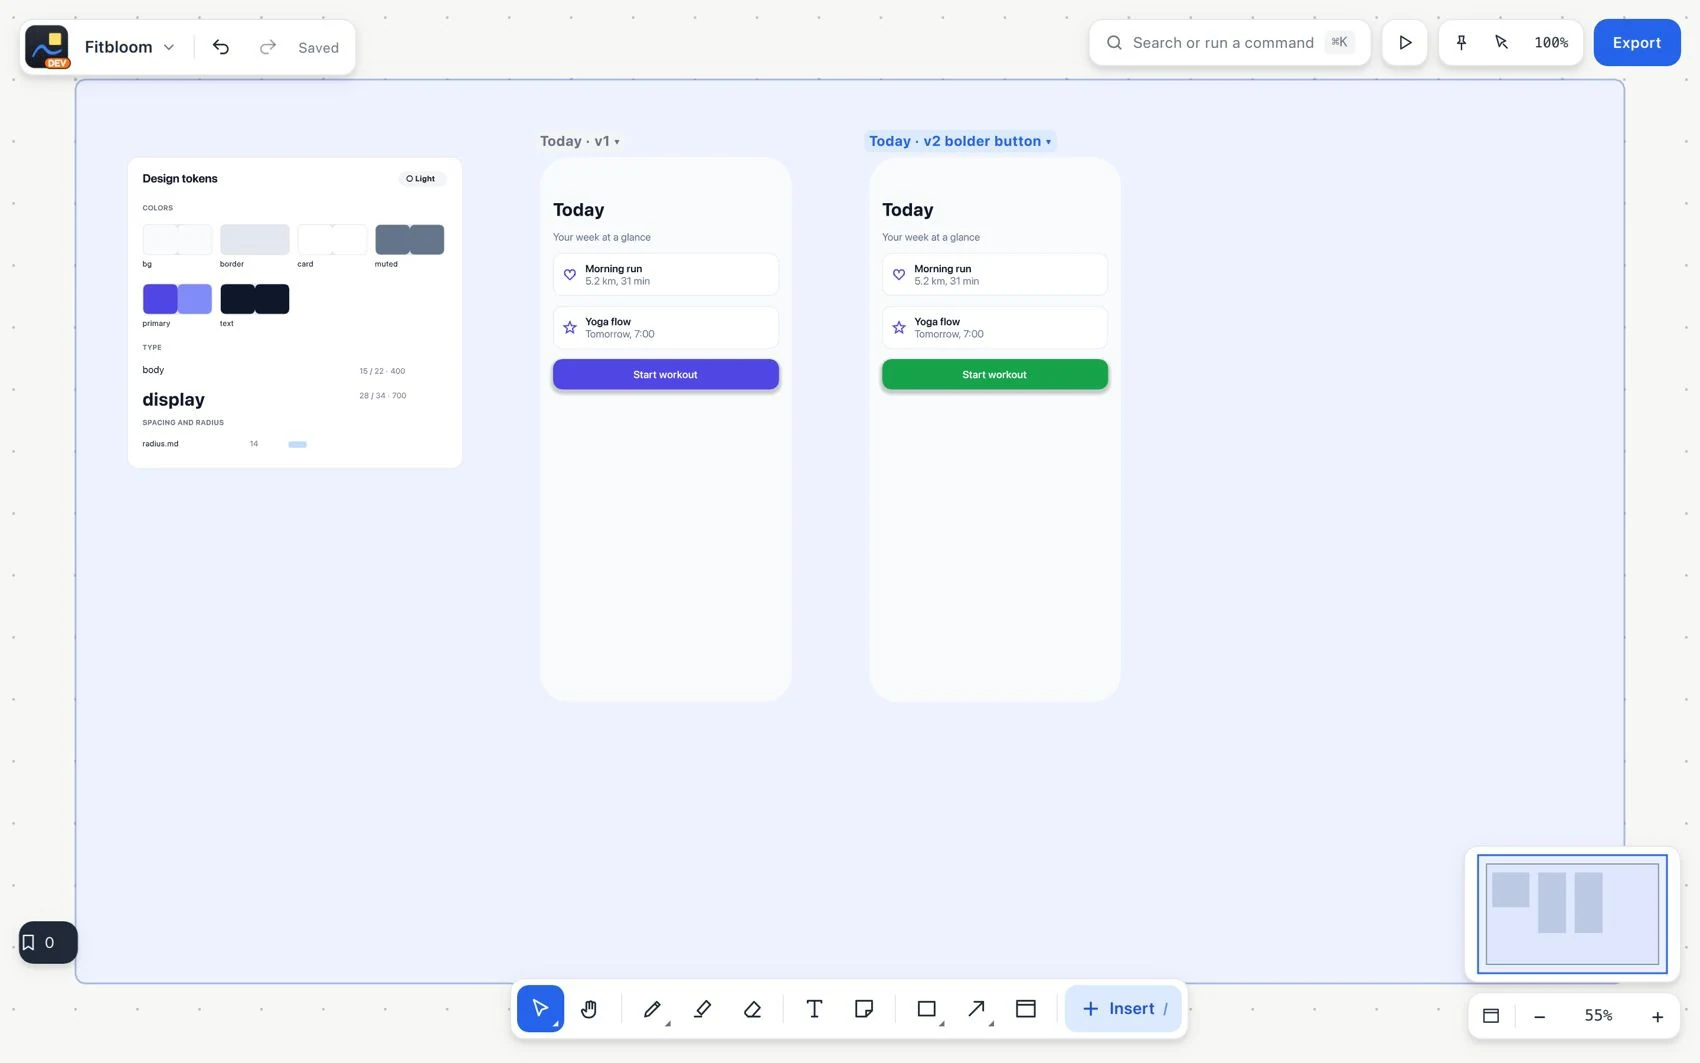1700x1063 pixels.
Task: Pick the highlighter marker tool
Action: coord(702,1008)
